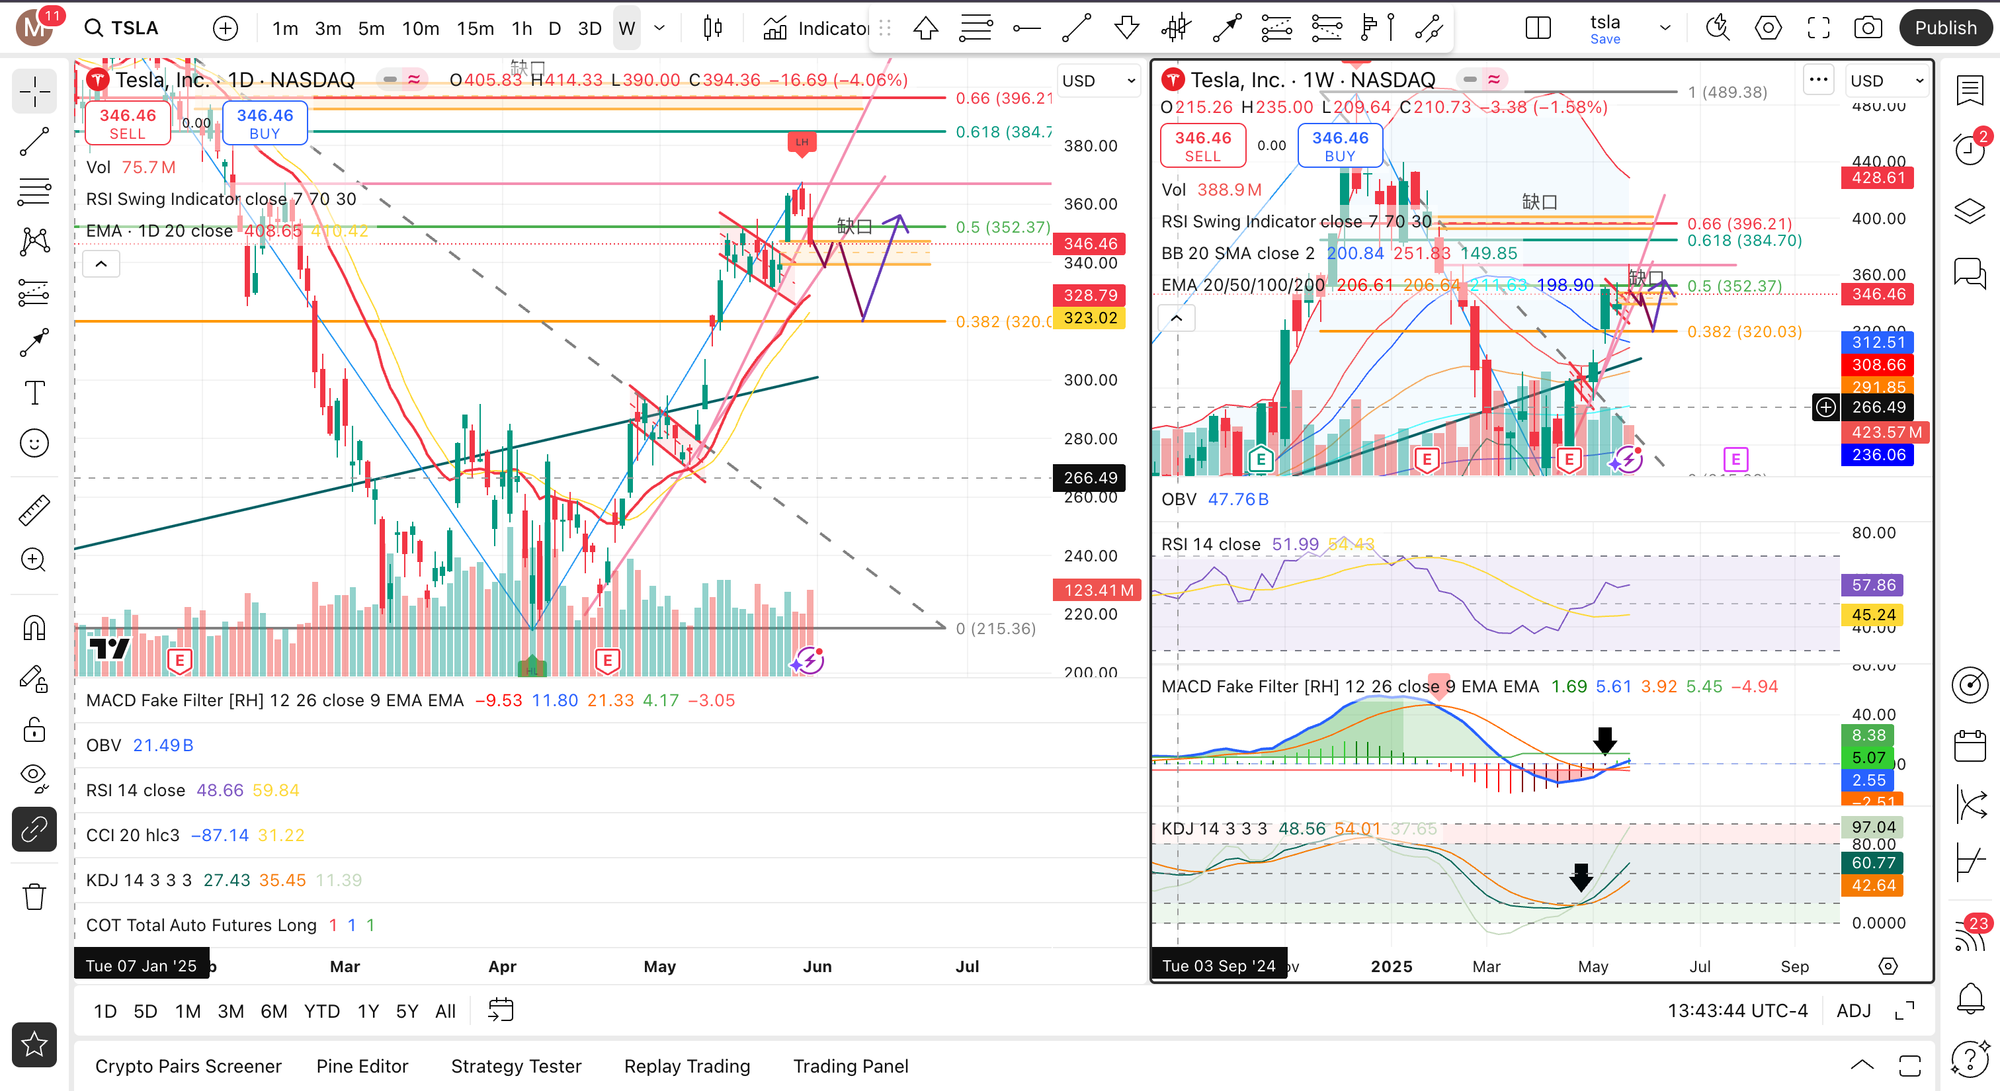This screenshot has width=2000, height=1091.
Task: Open USD currency dropdown on weekly chart
Action: tap(1887, 80)
